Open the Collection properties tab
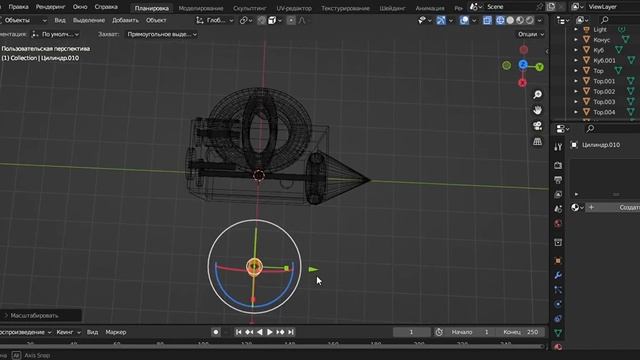The image size is (640, 360). tap(558, 242)
